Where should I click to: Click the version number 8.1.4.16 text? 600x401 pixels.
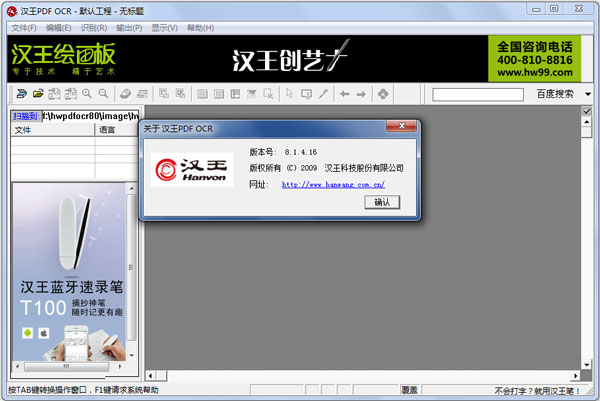coord(301,152)
